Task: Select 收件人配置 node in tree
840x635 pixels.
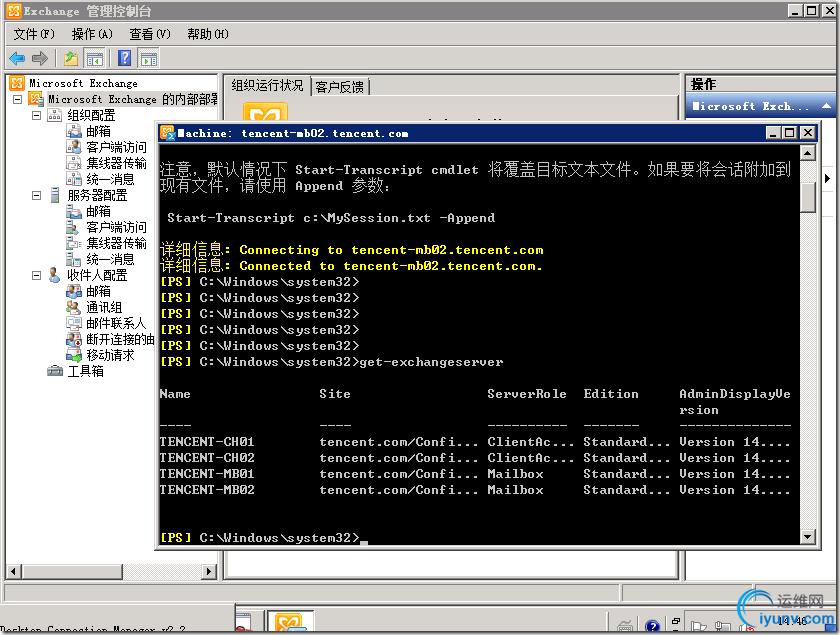Action: (97, 275)
